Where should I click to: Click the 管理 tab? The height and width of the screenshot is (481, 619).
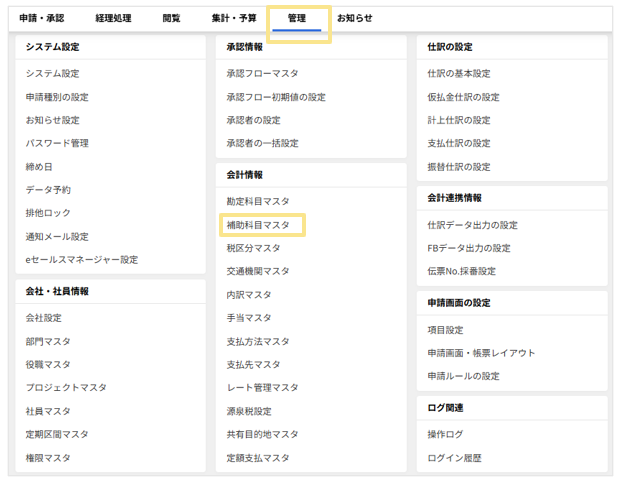pyautogui.click(x=297, y=18)
